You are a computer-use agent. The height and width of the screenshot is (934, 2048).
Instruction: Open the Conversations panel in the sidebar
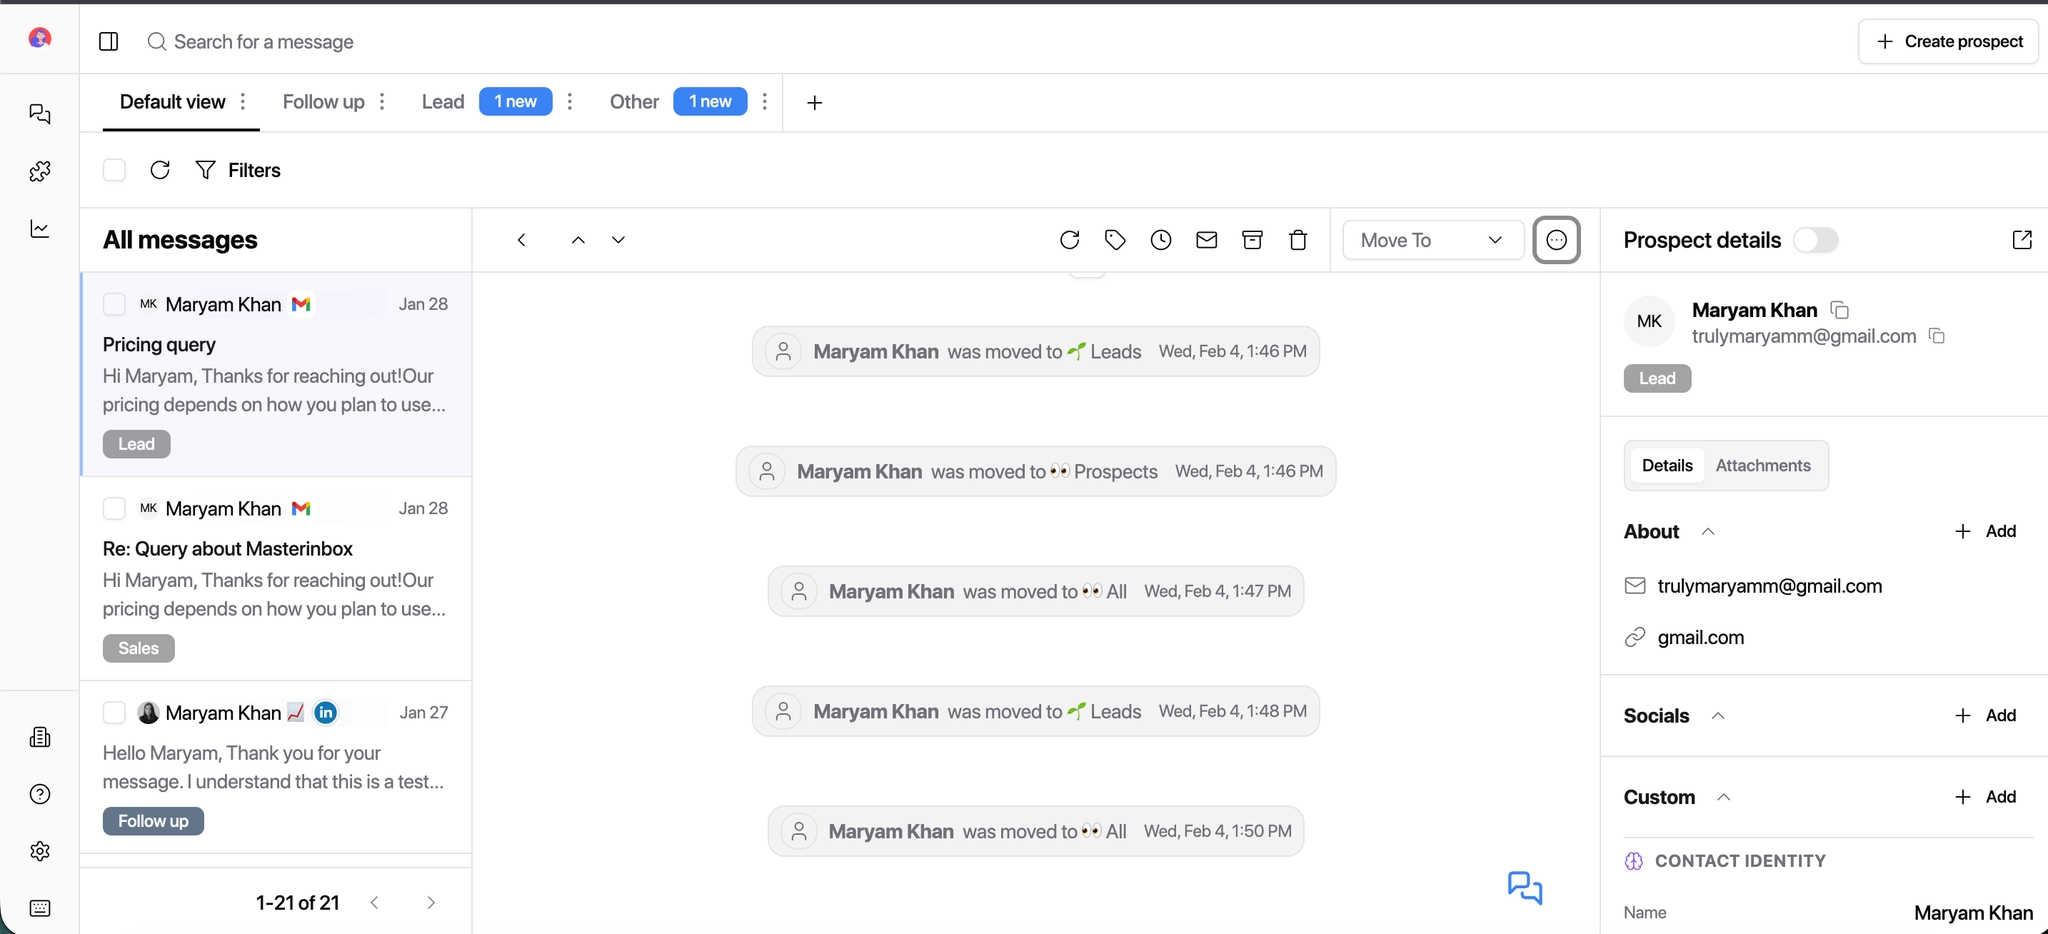click(40, 114)
